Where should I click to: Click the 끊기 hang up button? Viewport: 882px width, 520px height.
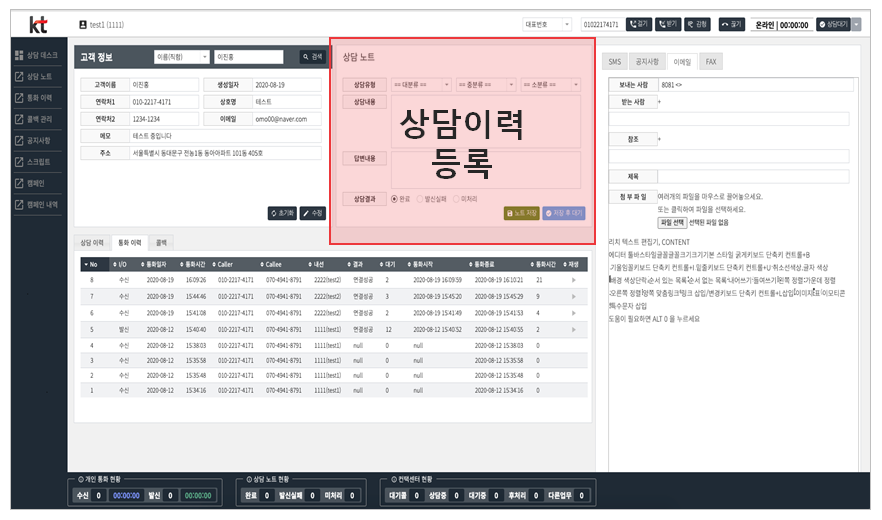click(x=732, y=24)
